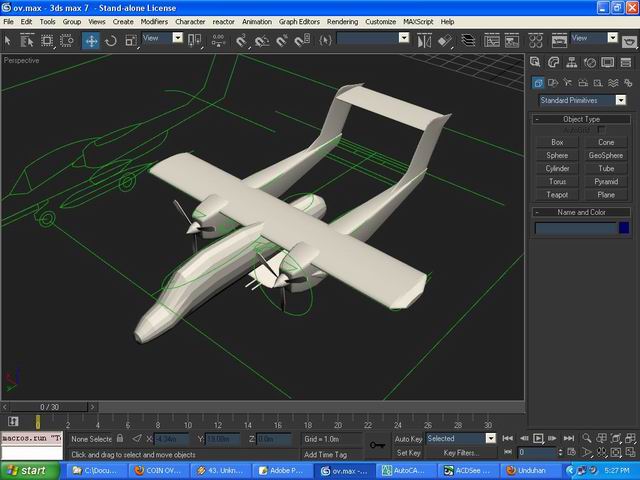Open Material Editor icon
Viewport: 640px width, 480px height.
[x=536, y=41]
